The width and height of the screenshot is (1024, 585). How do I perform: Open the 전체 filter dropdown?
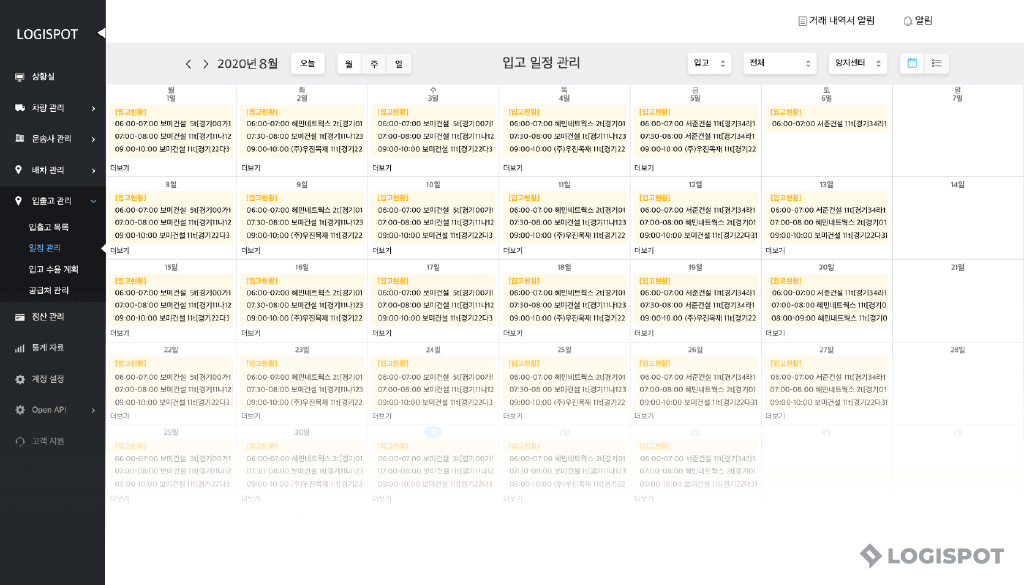[x=781, y=63]
